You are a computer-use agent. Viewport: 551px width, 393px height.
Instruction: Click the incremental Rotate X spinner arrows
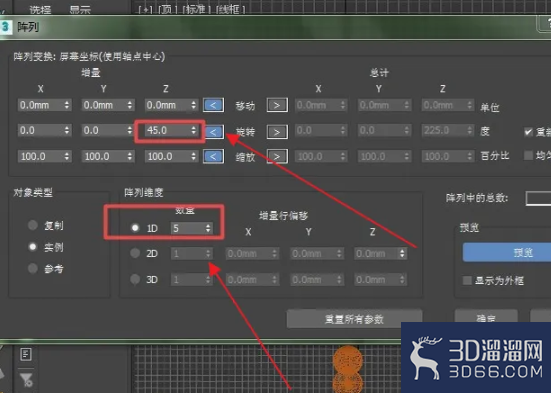[x=67, y=130]
